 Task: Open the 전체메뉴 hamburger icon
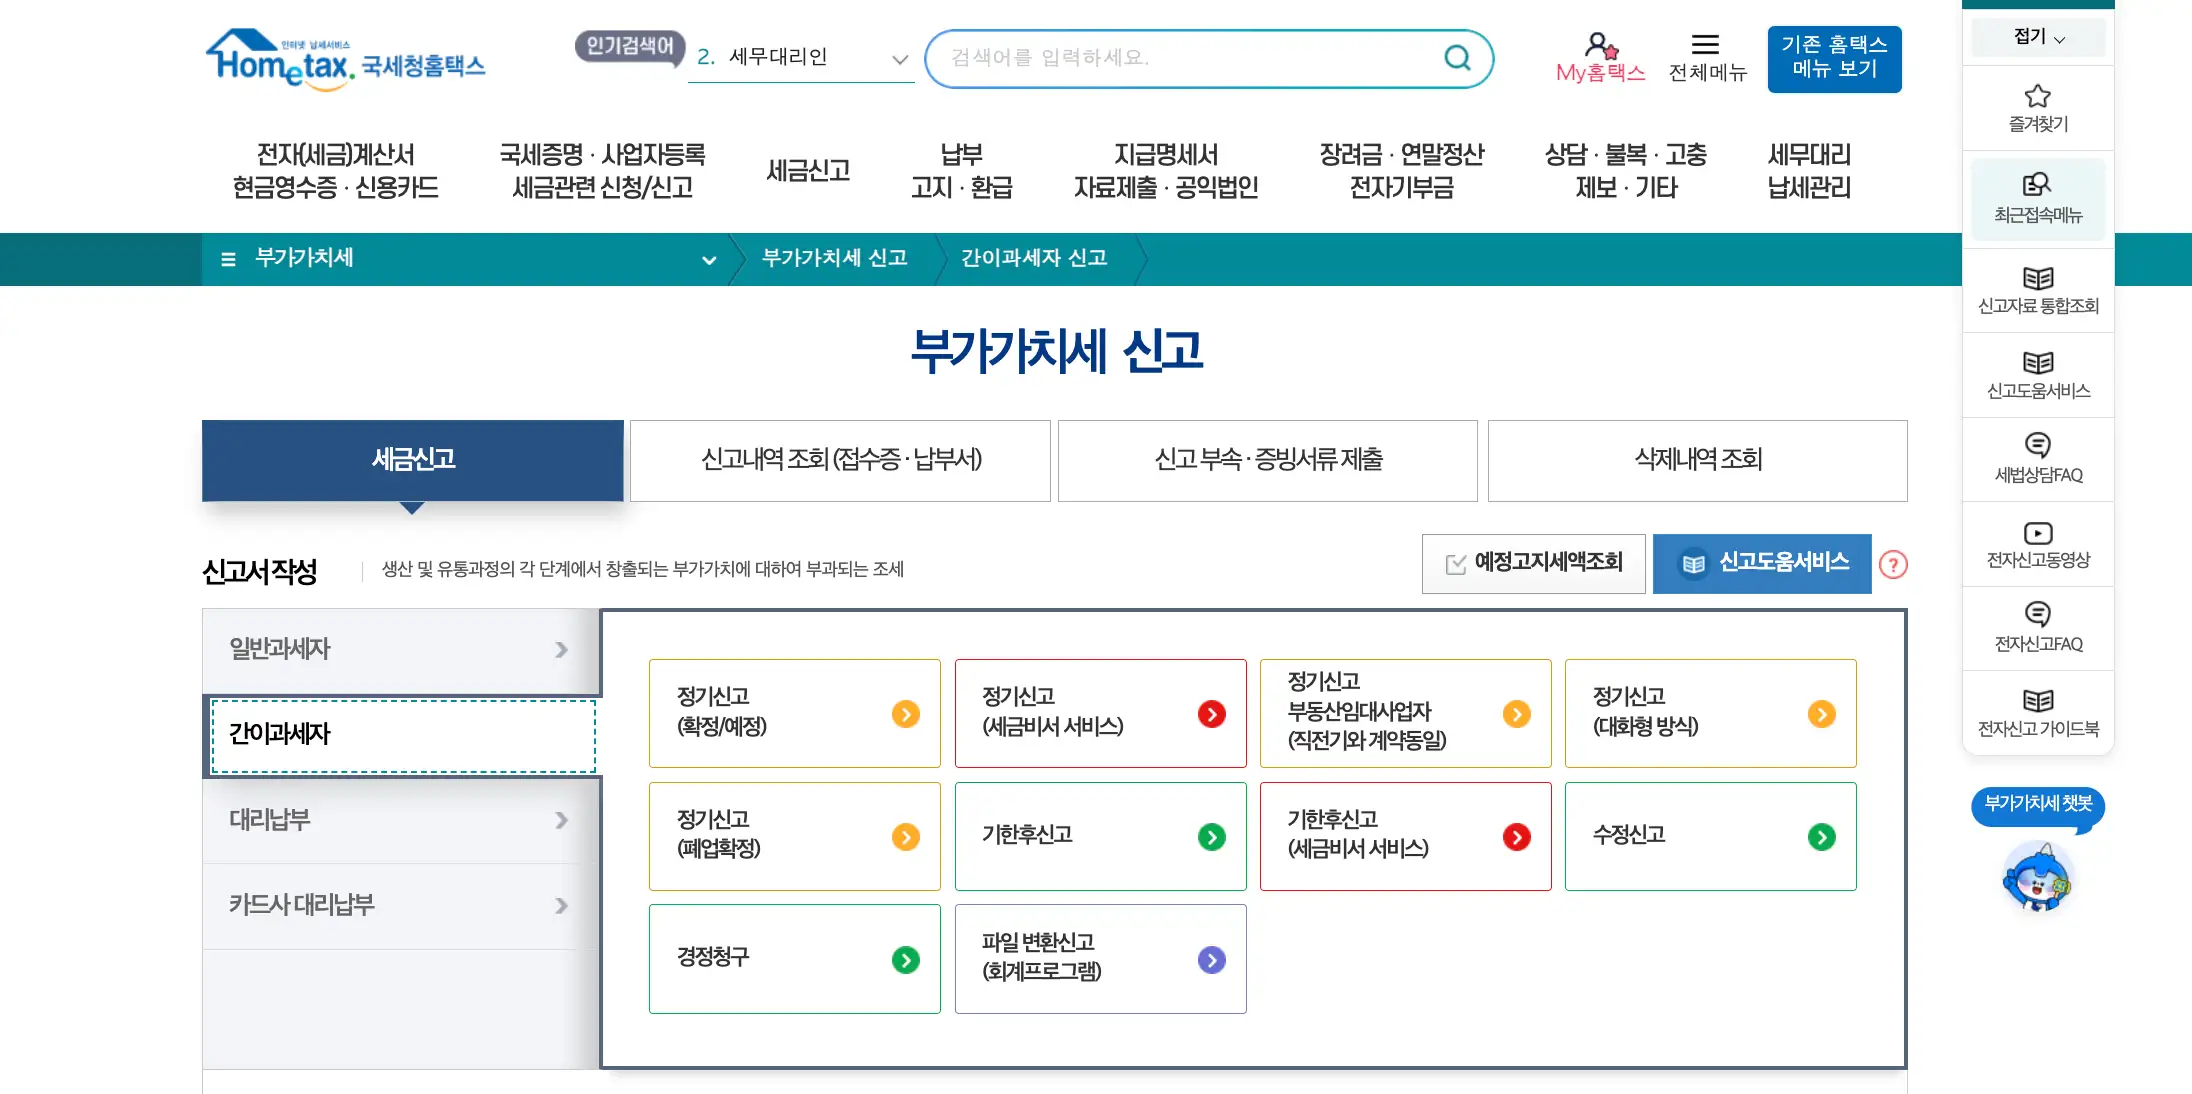(x=1707, y=44)
